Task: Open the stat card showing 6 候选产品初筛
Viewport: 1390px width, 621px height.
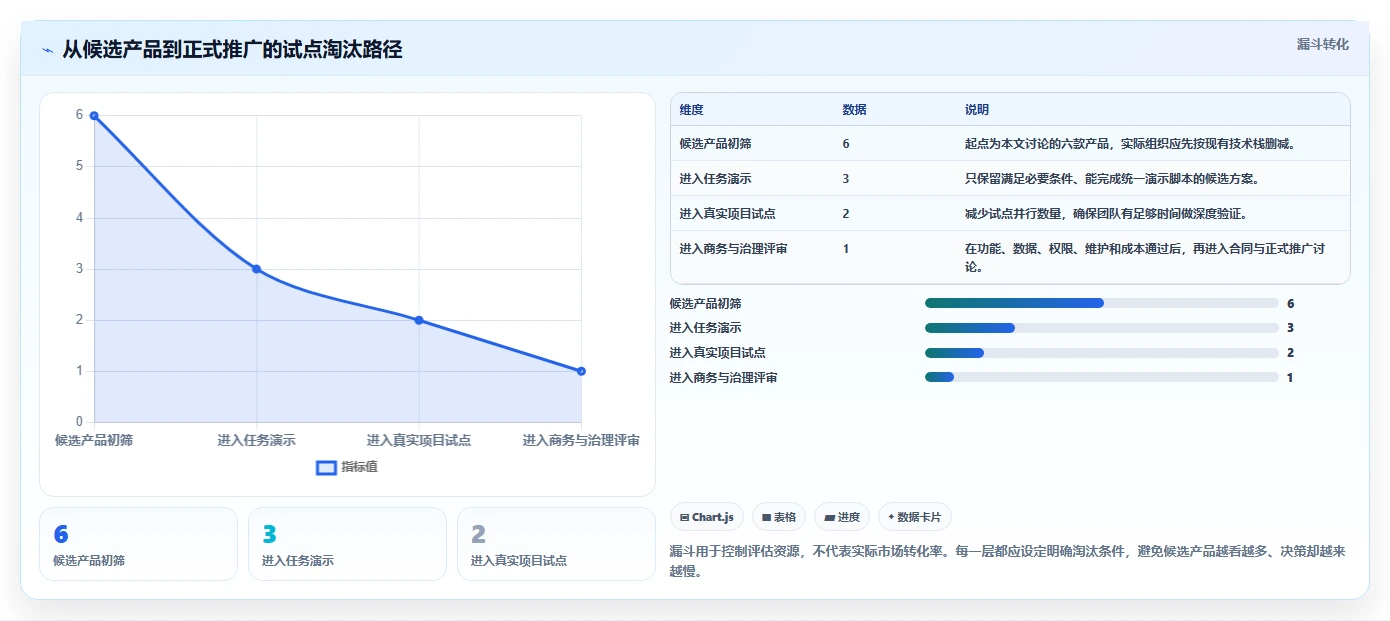Action: (138, 544)
